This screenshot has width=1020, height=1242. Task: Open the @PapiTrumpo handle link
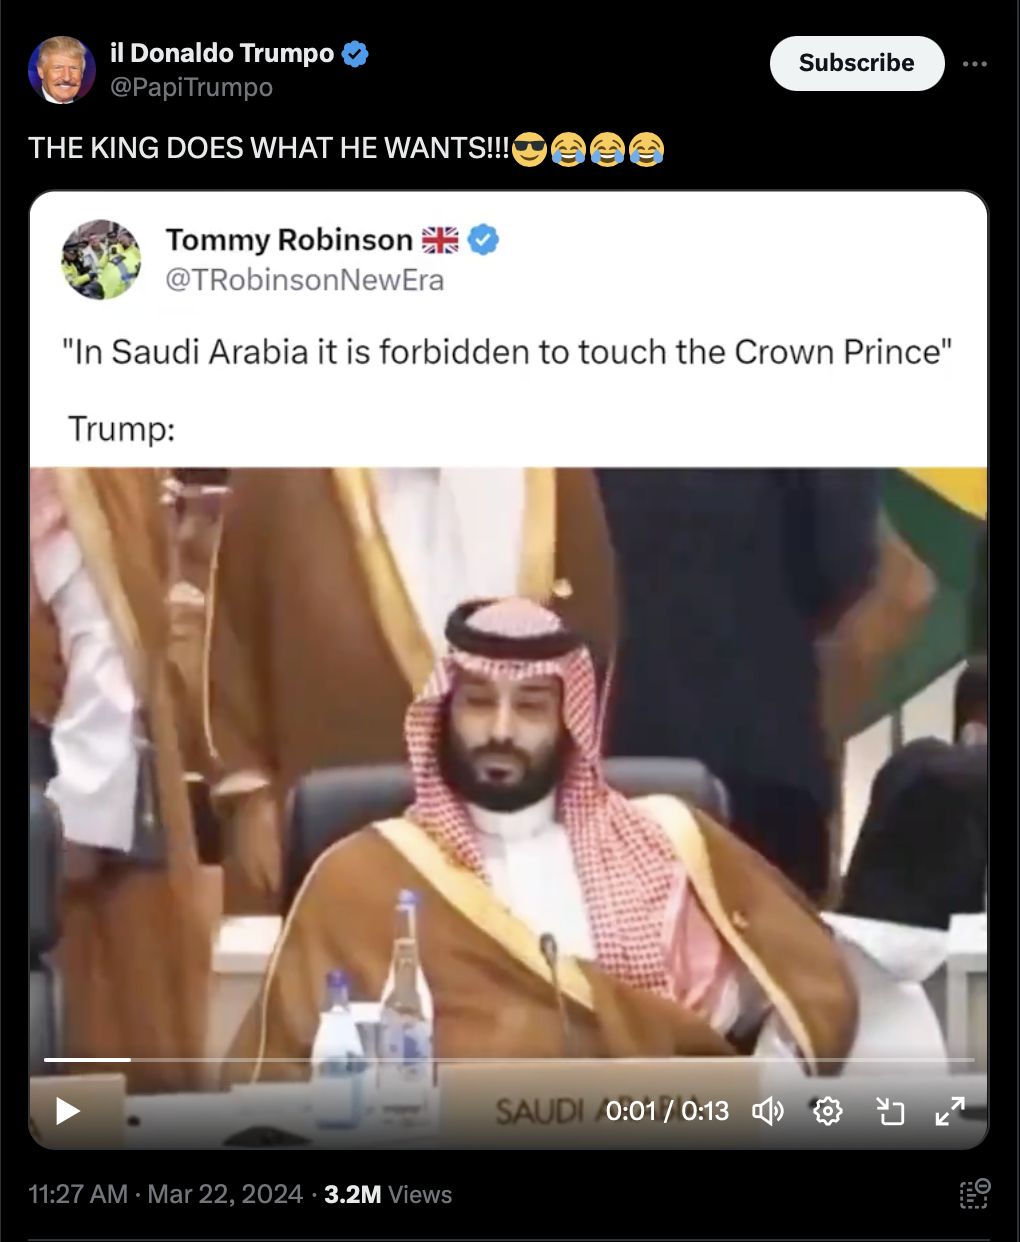tap(191, 88)
